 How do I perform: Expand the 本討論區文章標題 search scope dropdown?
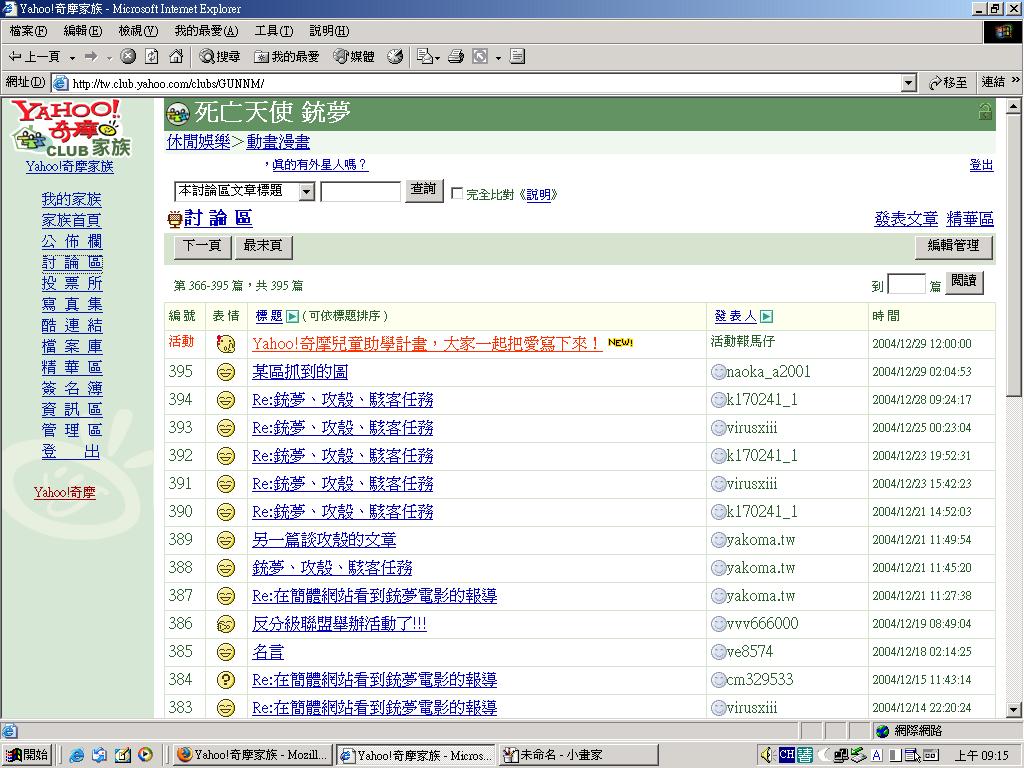(306, 191)
